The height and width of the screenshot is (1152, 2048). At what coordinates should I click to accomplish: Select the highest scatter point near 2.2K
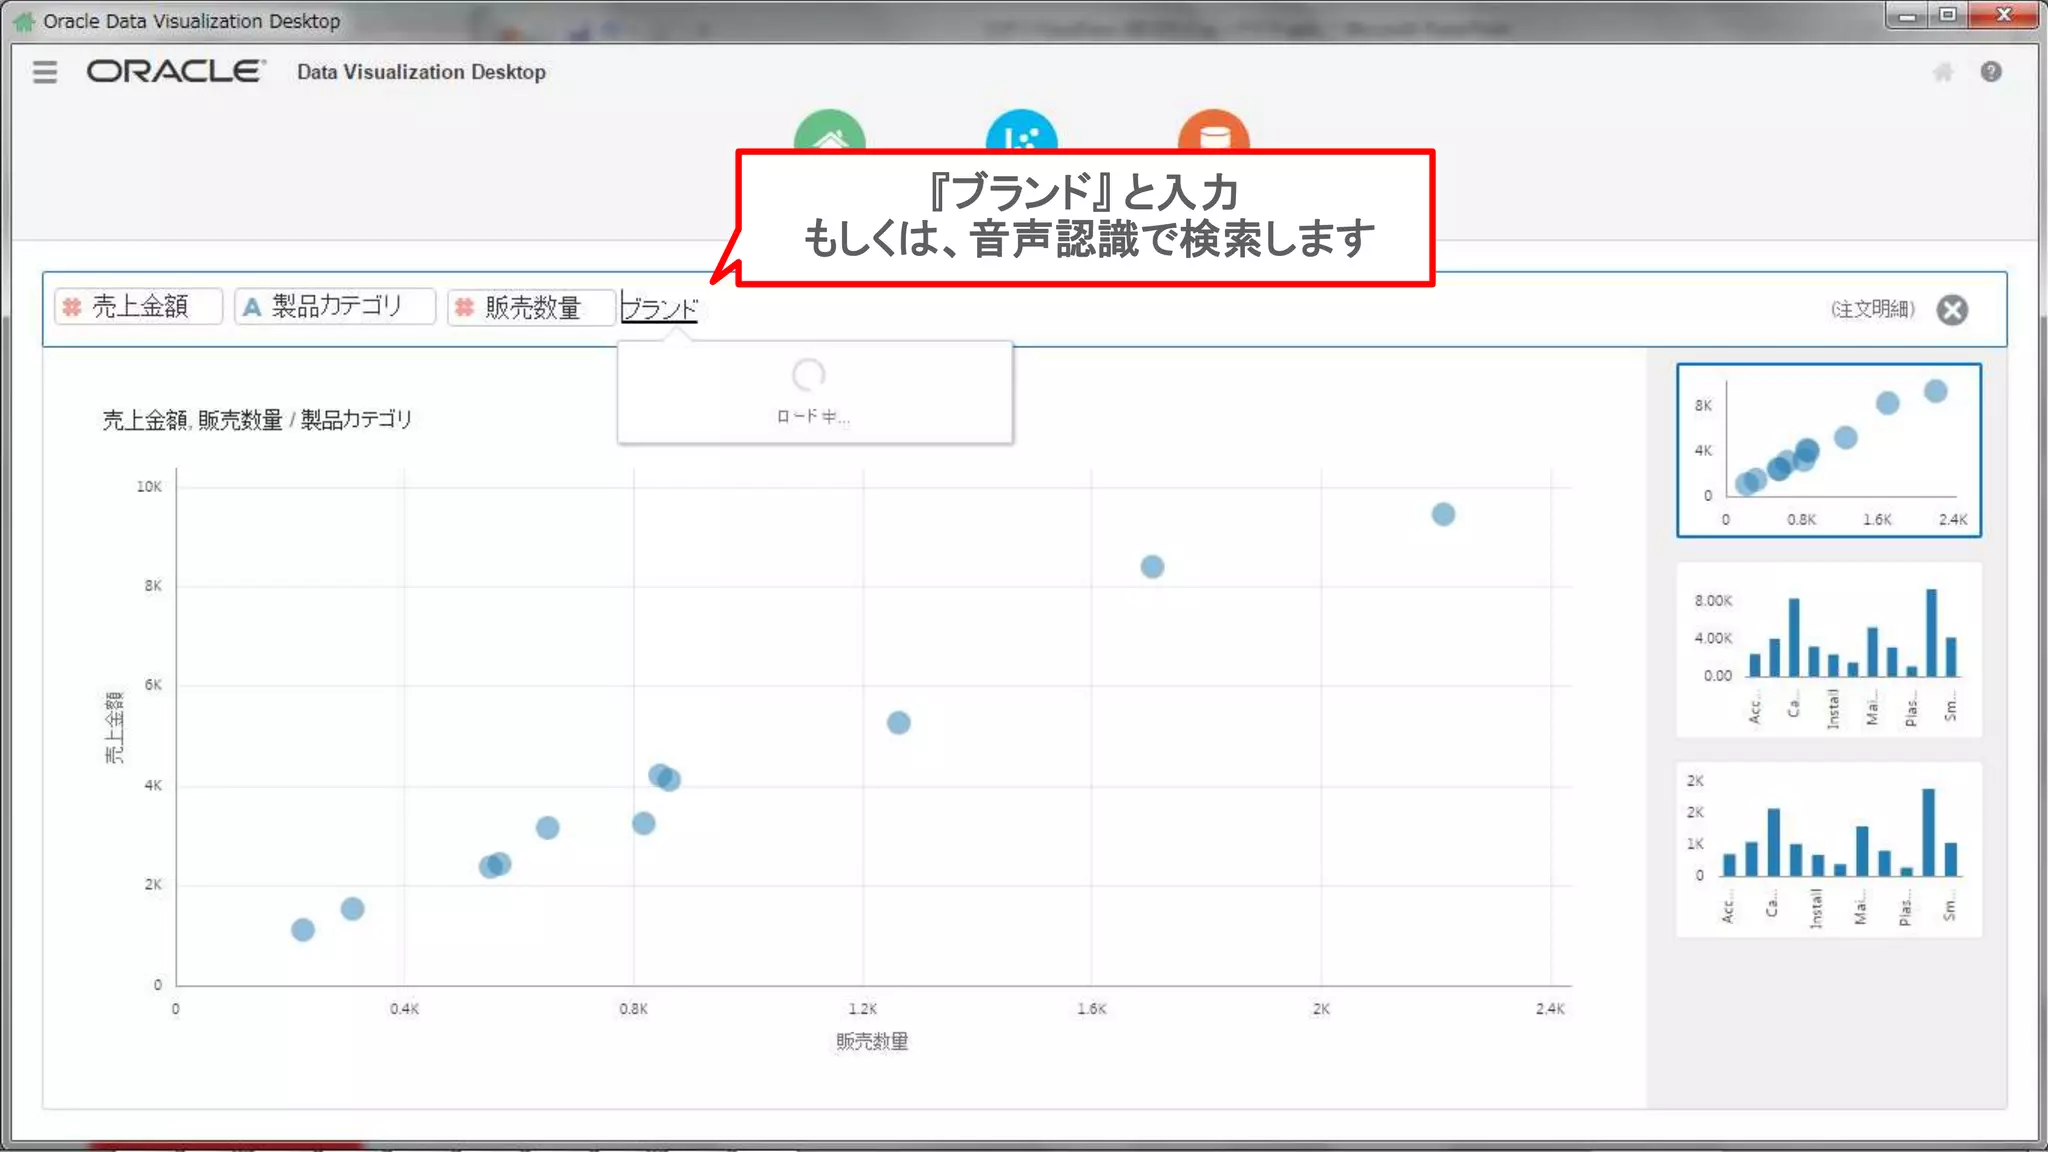(1443, 514)
